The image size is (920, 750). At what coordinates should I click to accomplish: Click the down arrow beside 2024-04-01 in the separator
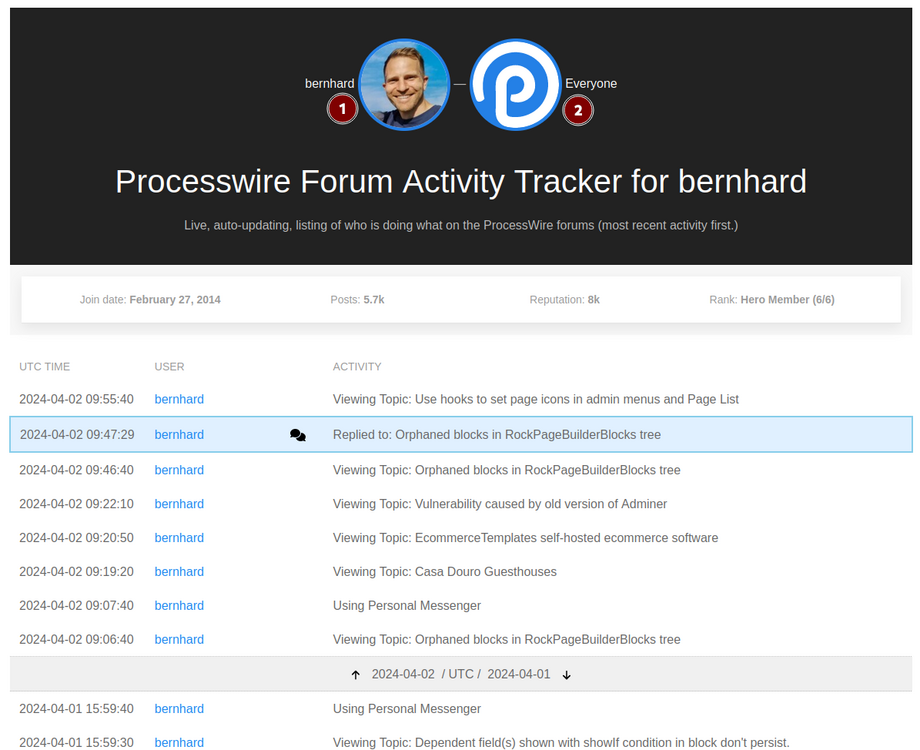click(x=566, y=674)
